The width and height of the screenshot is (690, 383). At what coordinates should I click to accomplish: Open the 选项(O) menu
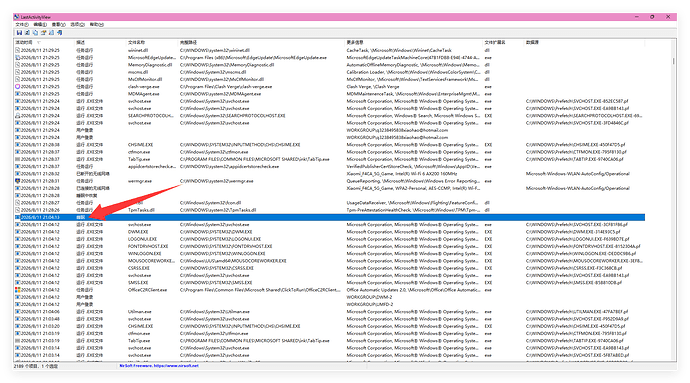click(x=77, y=25)
